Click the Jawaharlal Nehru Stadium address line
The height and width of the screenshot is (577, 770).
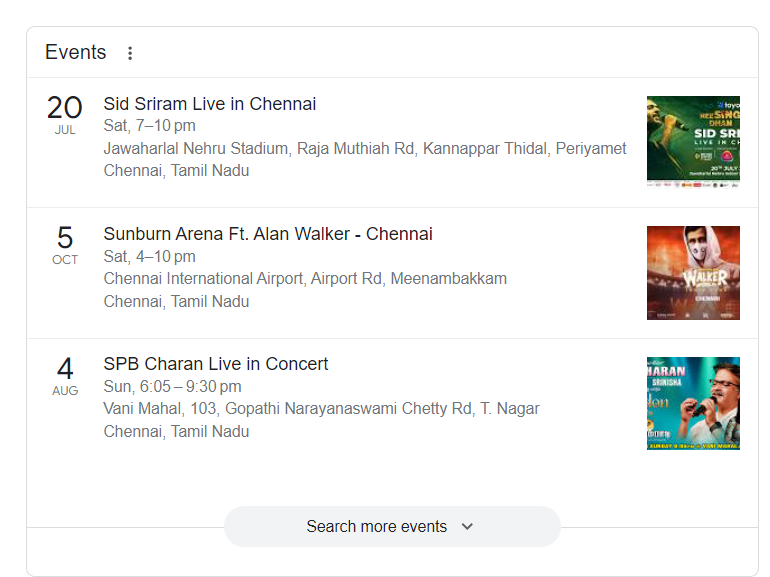coord(365,148)
